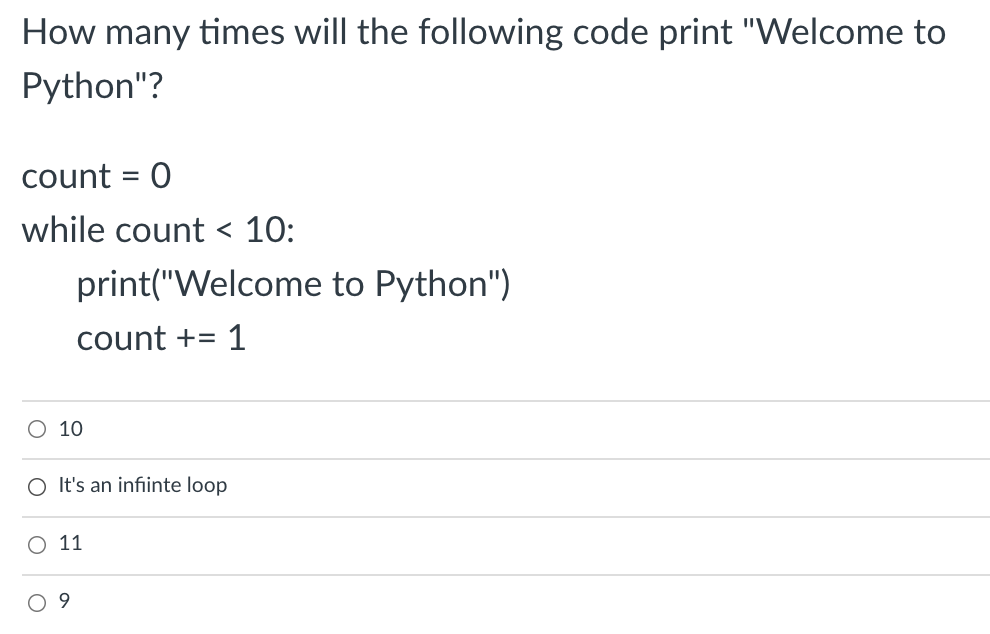Click the "9" answer option label
This screenshot has height=634, width=990.
pyautogui.click(x=64, y=601)
